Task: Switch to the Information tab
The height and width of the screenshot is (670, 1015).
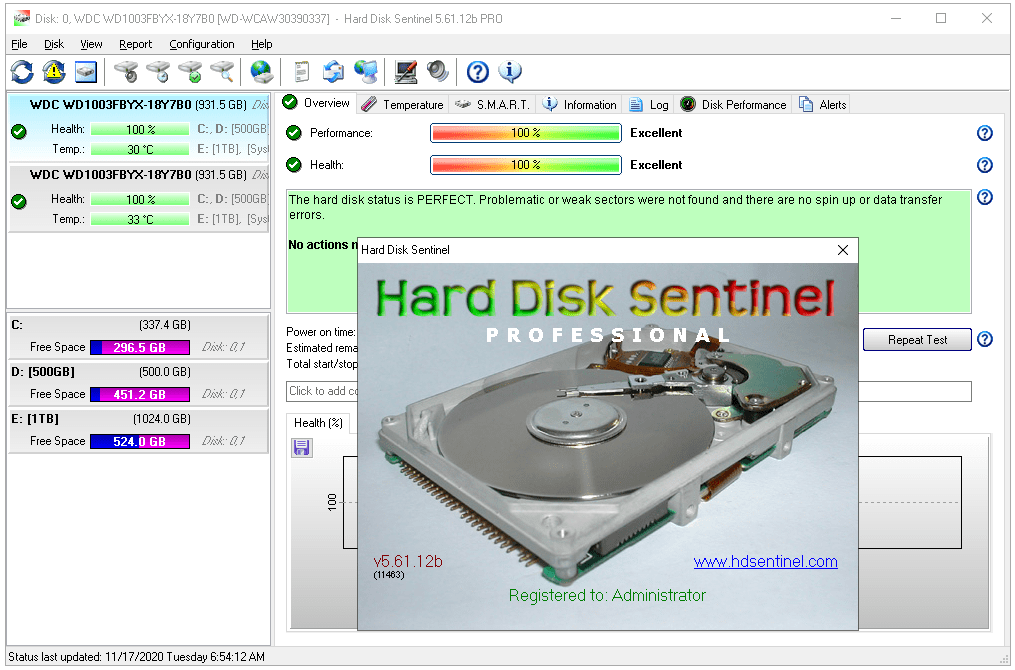Action: tap(579, 104)
